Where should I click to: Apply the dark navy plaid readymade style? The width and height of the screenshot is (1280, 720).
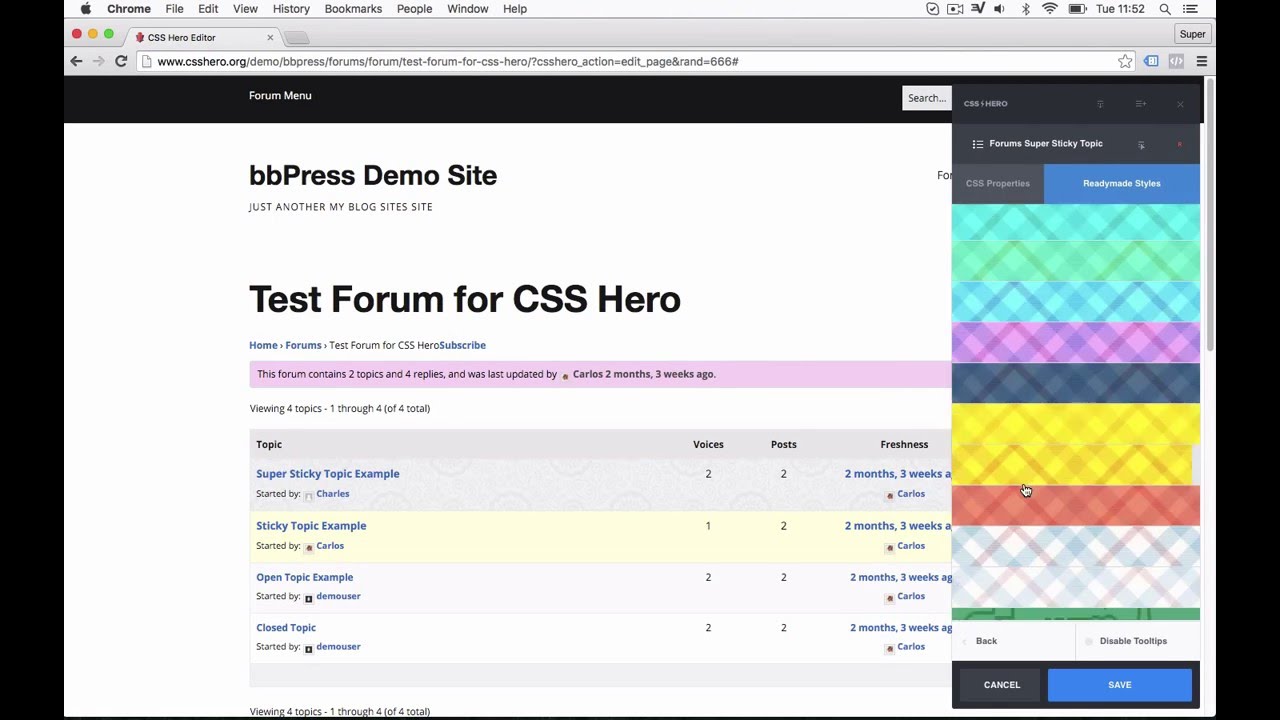pyautogui.click(x=1075, y=383)
